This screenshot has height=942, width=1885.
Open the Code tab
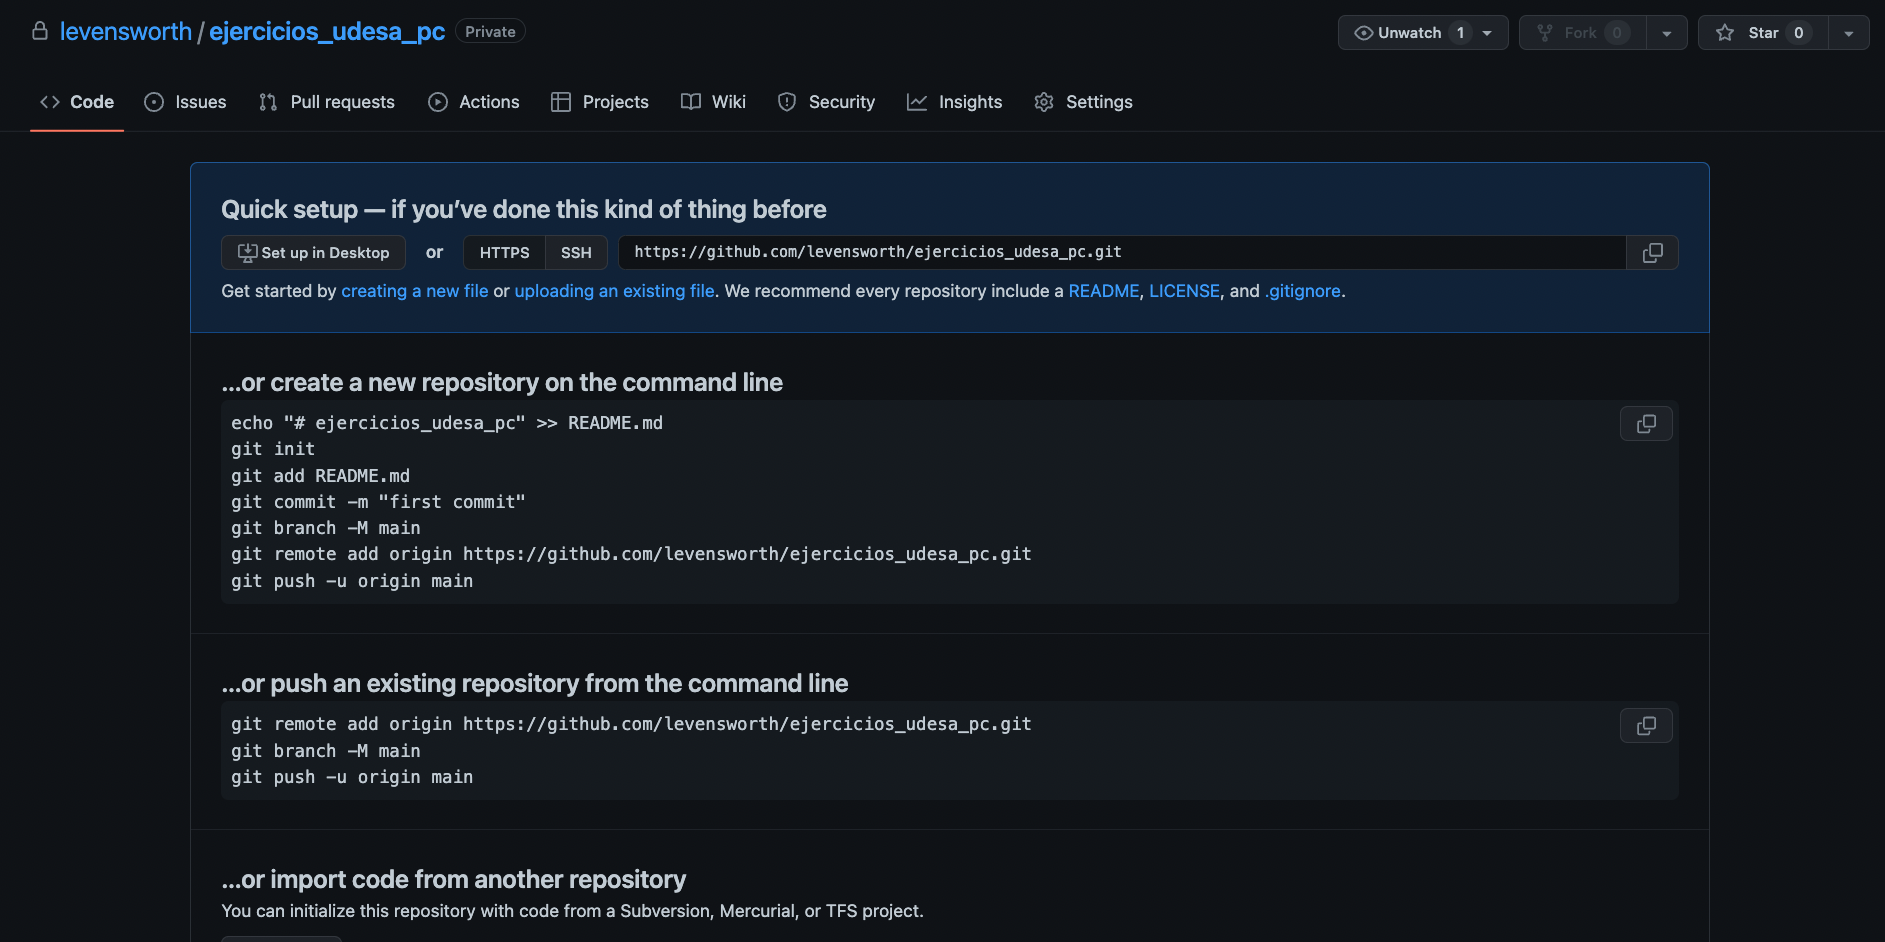[77, 102]
